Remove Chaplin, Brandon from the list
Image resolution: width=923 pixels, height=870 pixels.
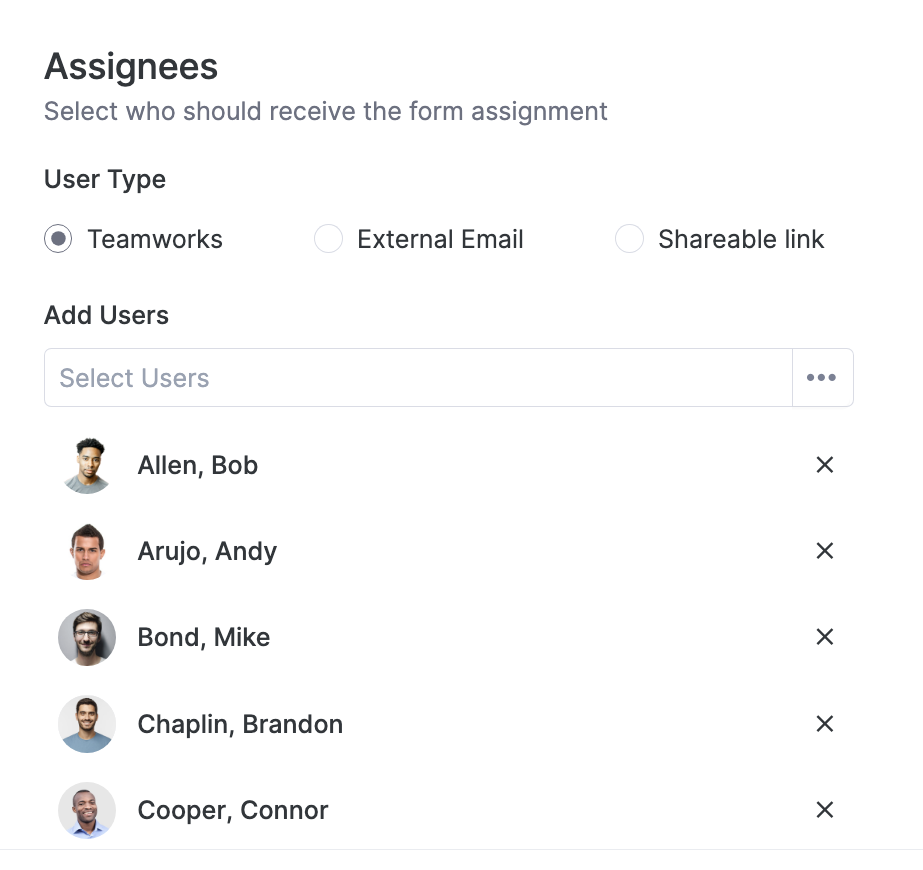coord(824,724)
